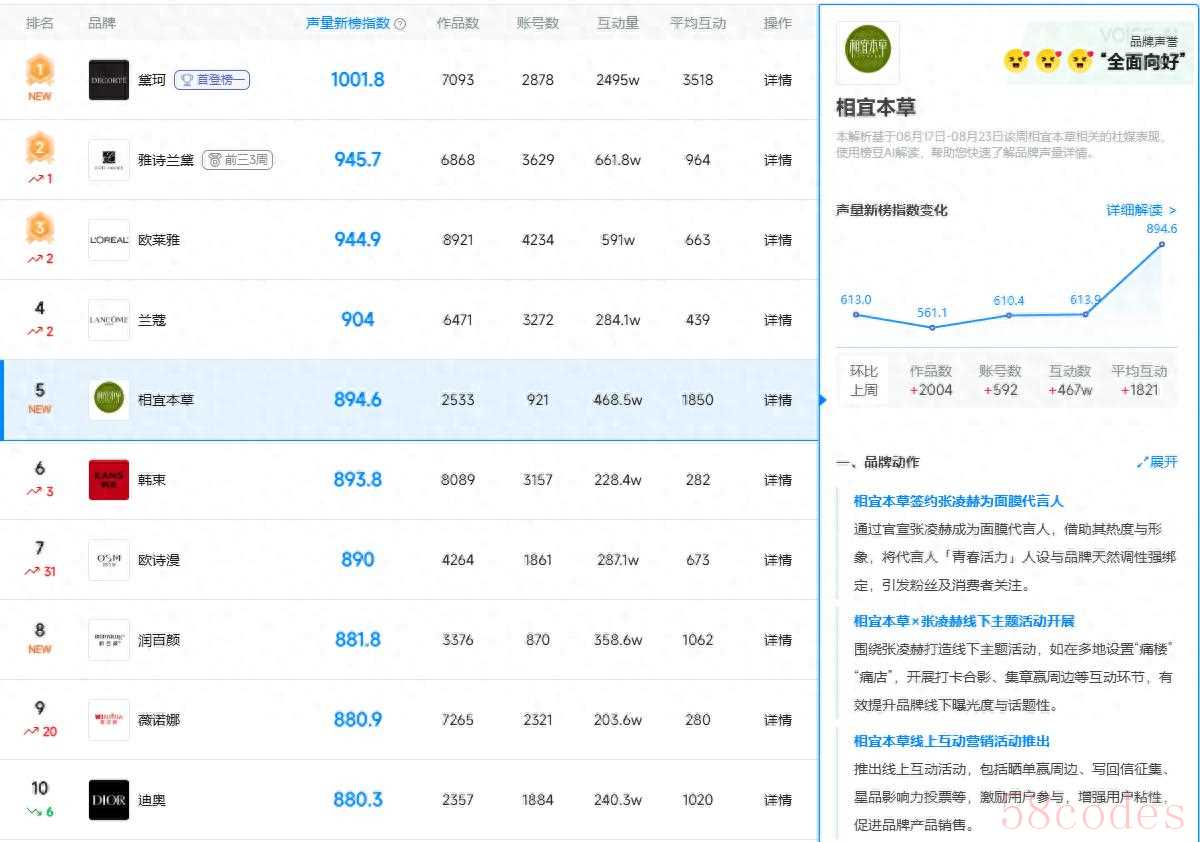Click the Winona logo for 薇诺娜

click(108, 720)
